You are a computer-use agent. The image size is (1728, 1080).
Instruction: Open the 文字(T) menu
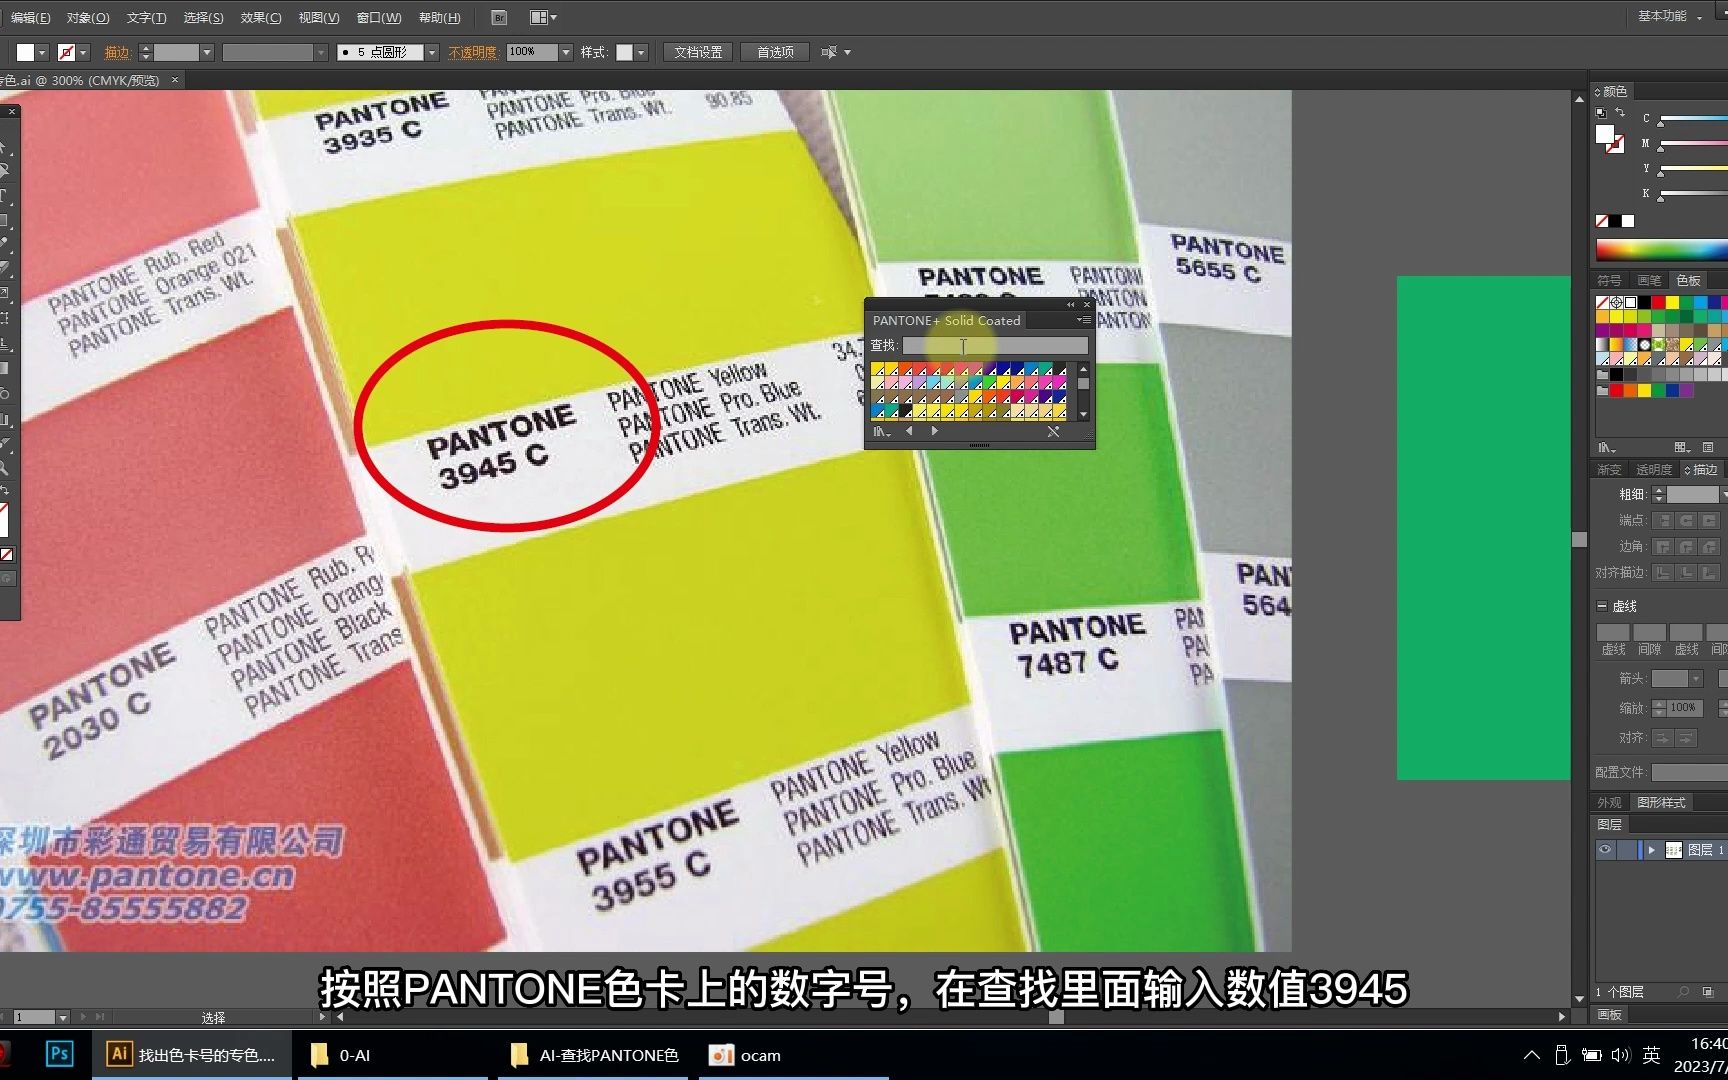[146, 18]
